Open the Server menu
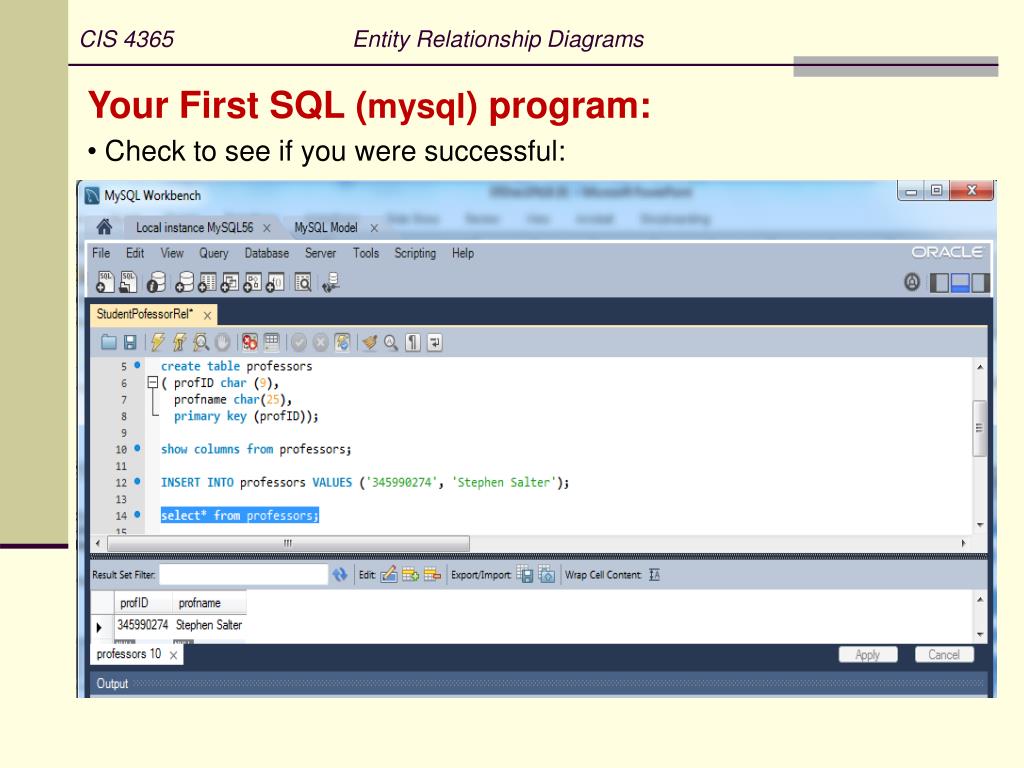1024x768 pixels. click(x=320, y=253)
